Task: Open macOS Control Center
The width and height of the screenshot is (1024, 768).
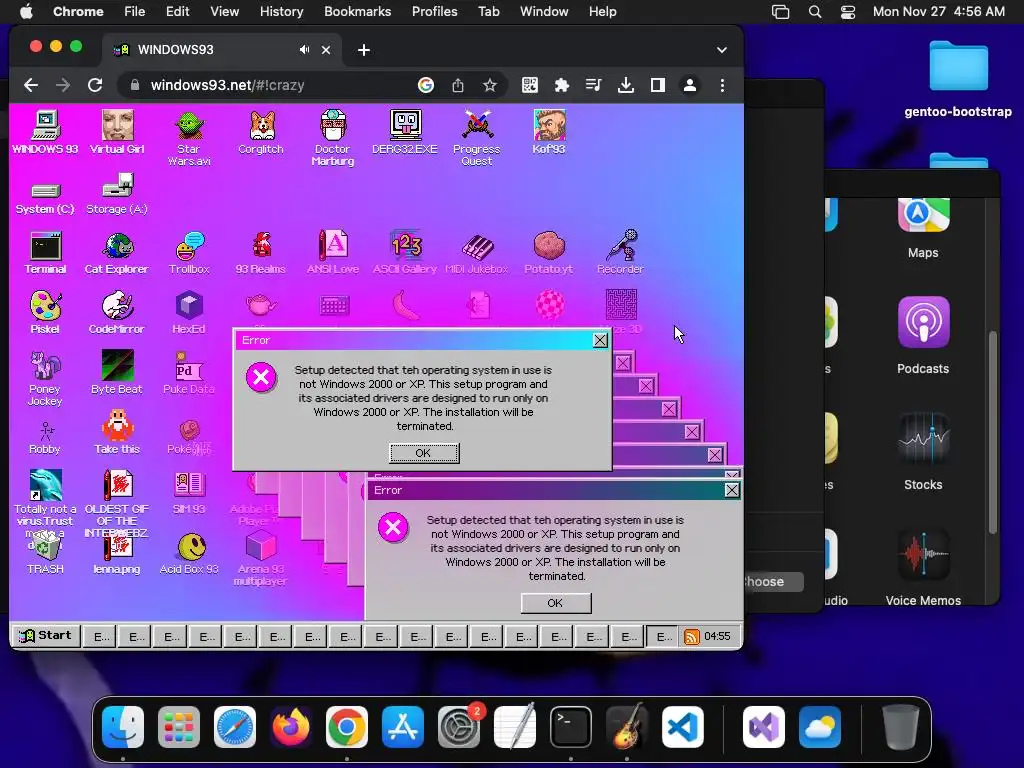Action: coord(848,12)
